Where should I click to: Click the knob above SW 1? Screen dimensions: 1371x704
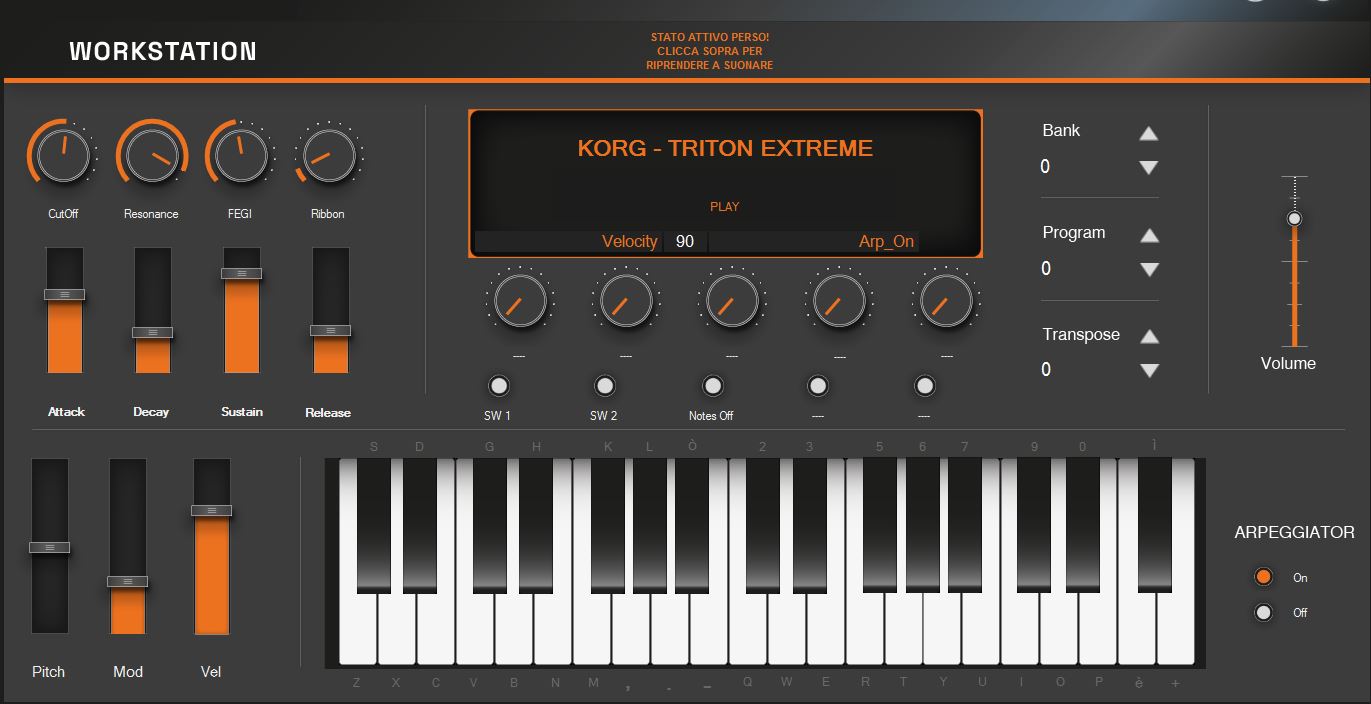tap(521, 301)
